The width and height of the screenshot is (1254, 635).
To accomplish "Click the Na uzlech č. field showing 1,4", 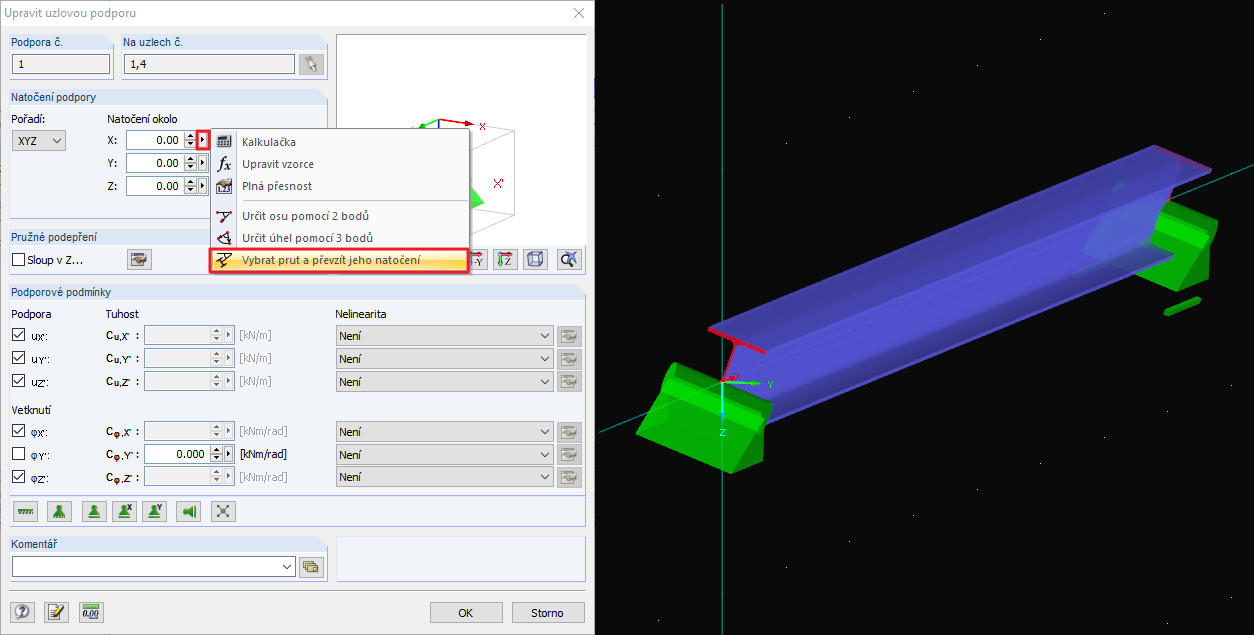I will coord(210,64).
